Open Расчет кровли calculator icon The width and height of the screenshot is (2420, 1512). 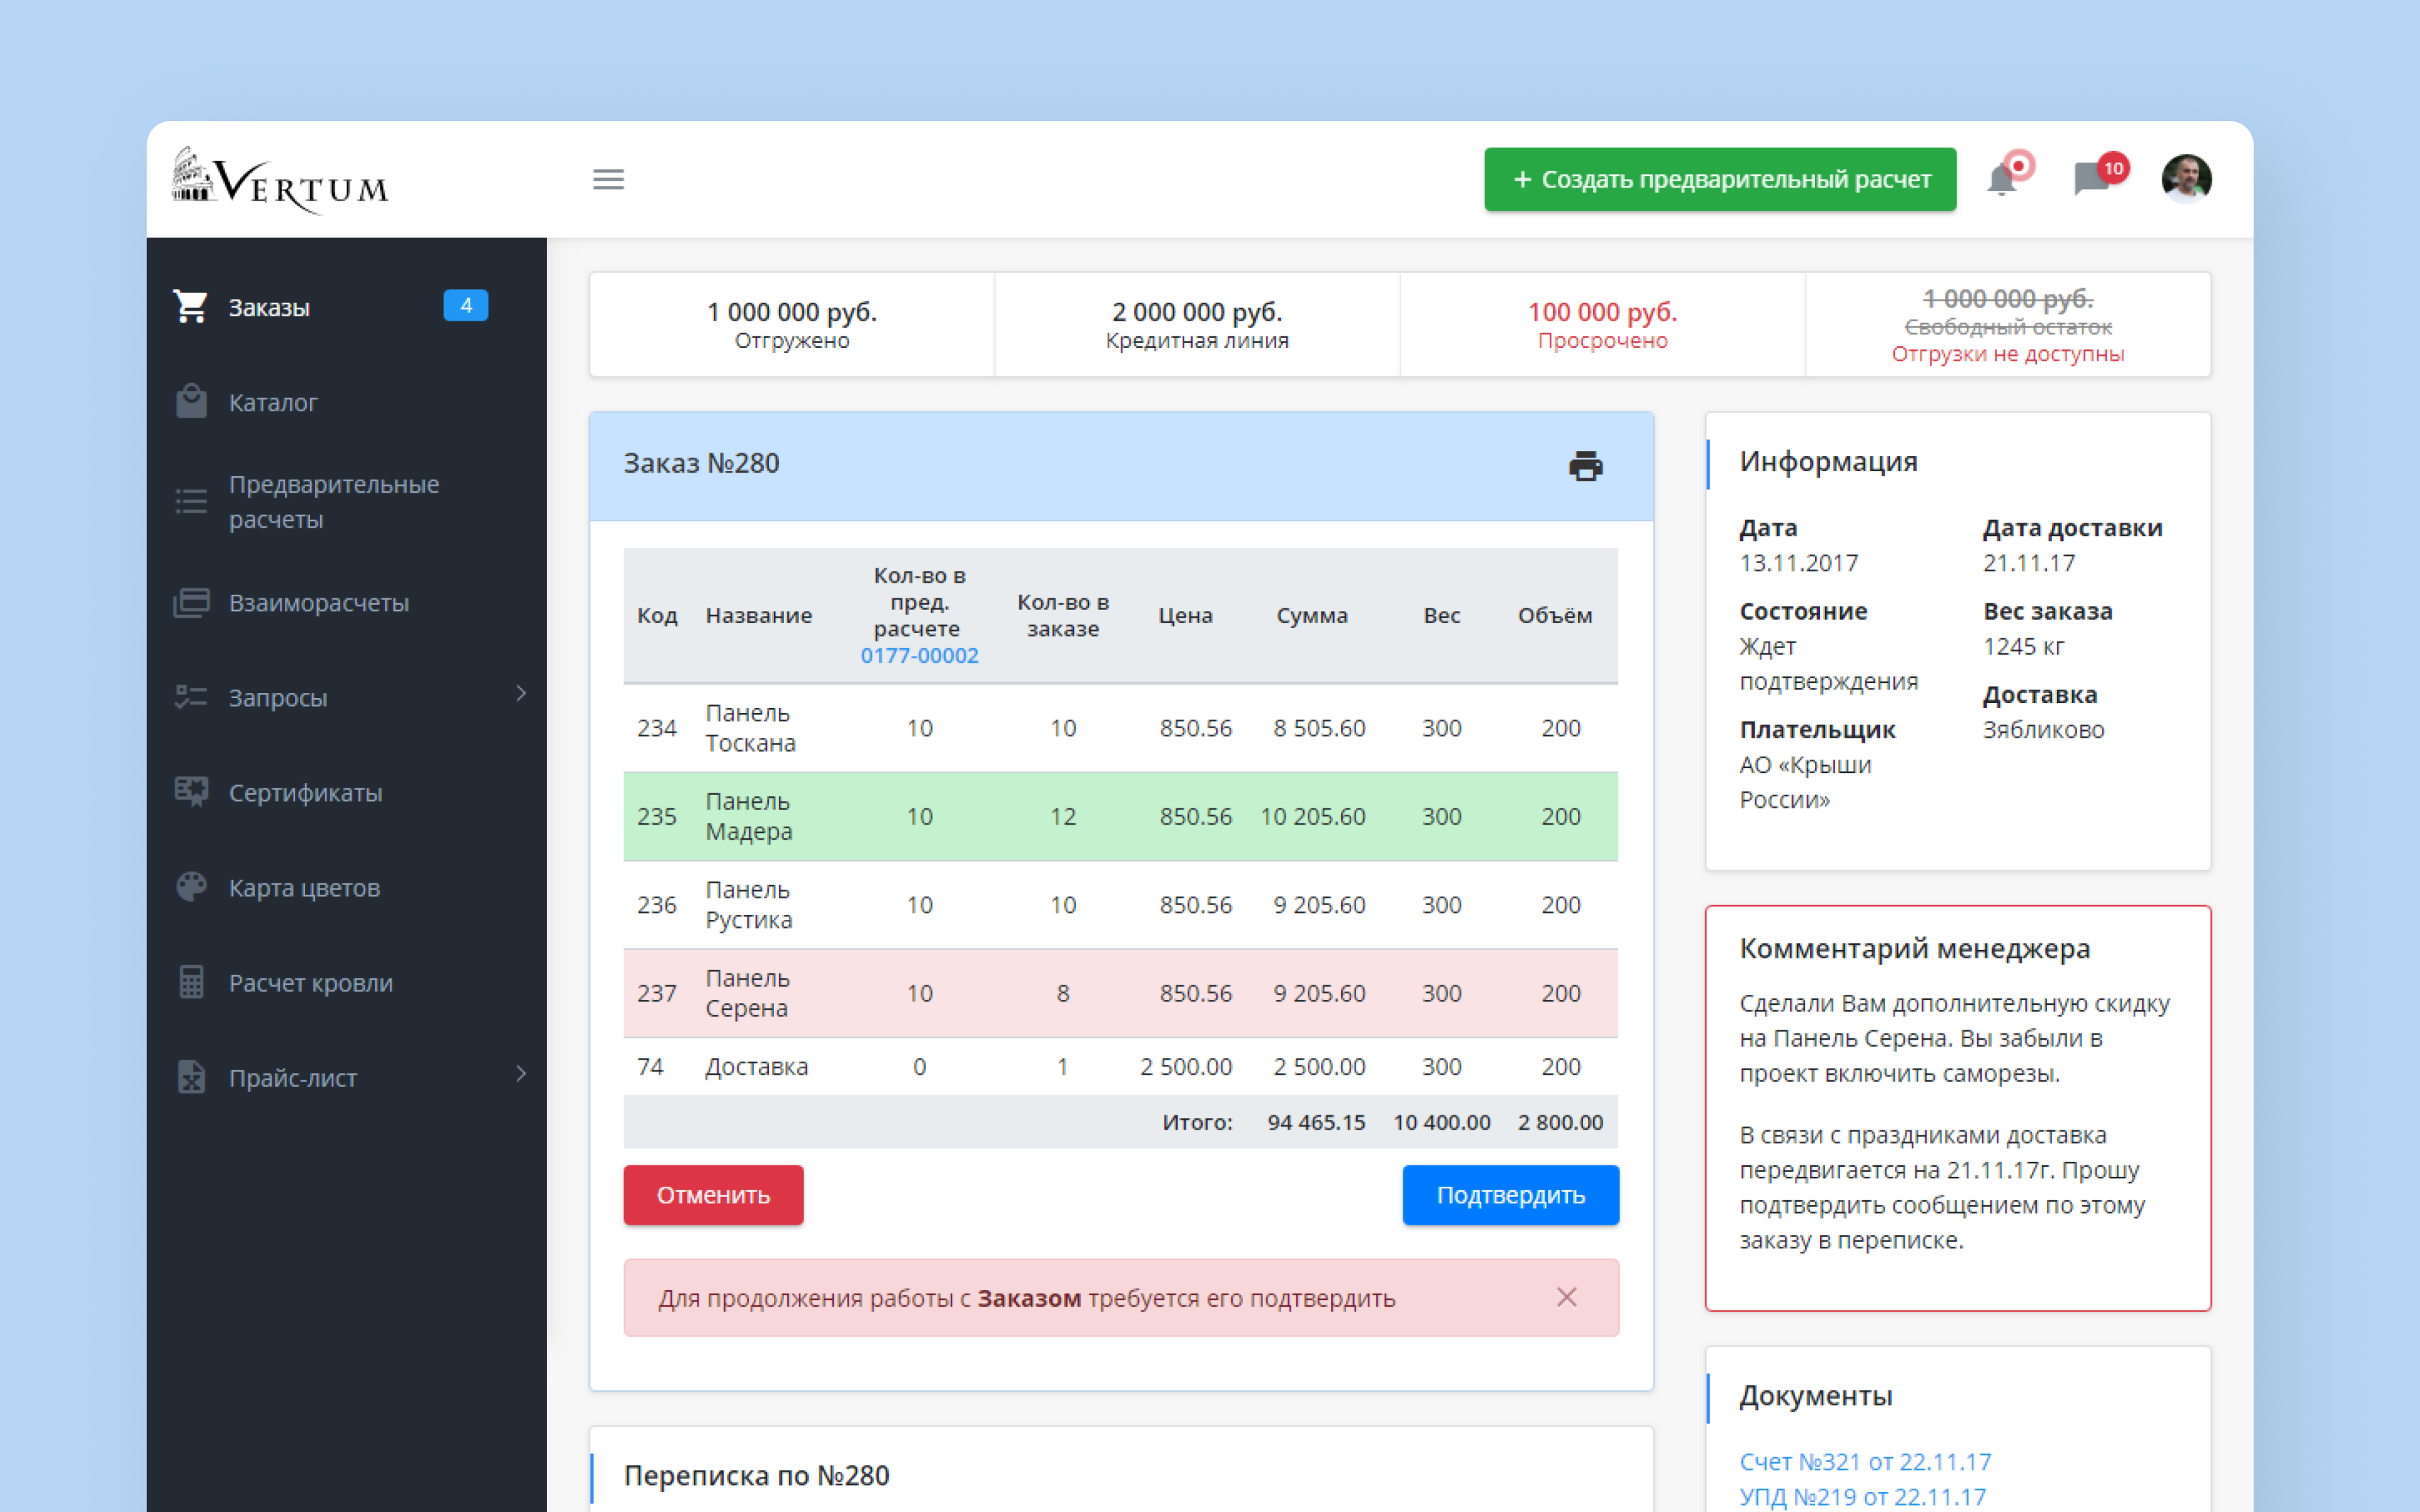point(191,982)
